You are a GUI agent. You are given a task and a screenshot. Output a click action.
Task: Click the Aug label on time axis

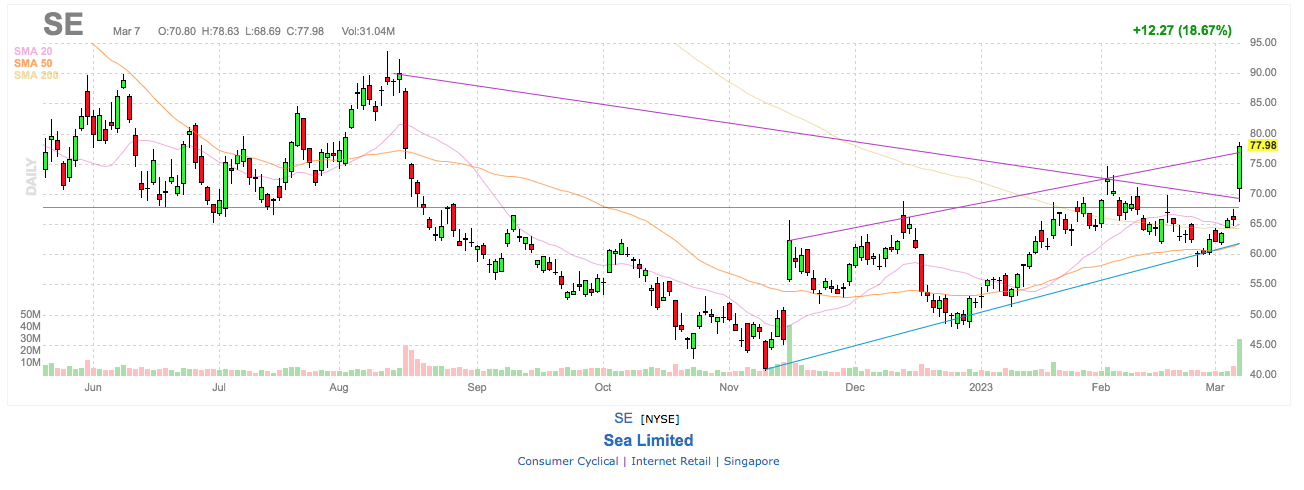339,386
